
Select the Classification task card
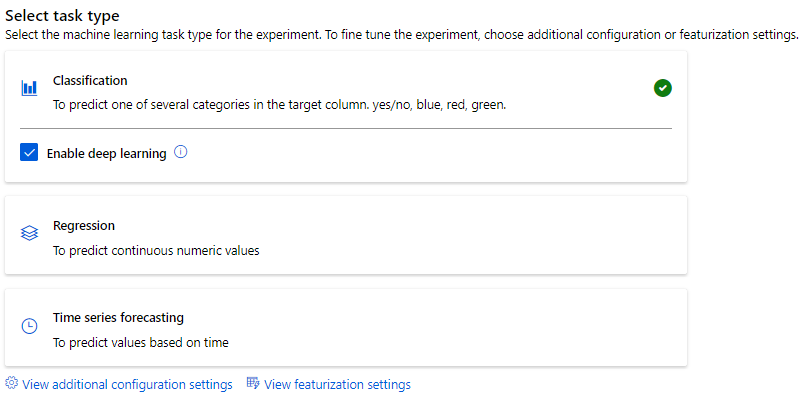coord(400,90)
